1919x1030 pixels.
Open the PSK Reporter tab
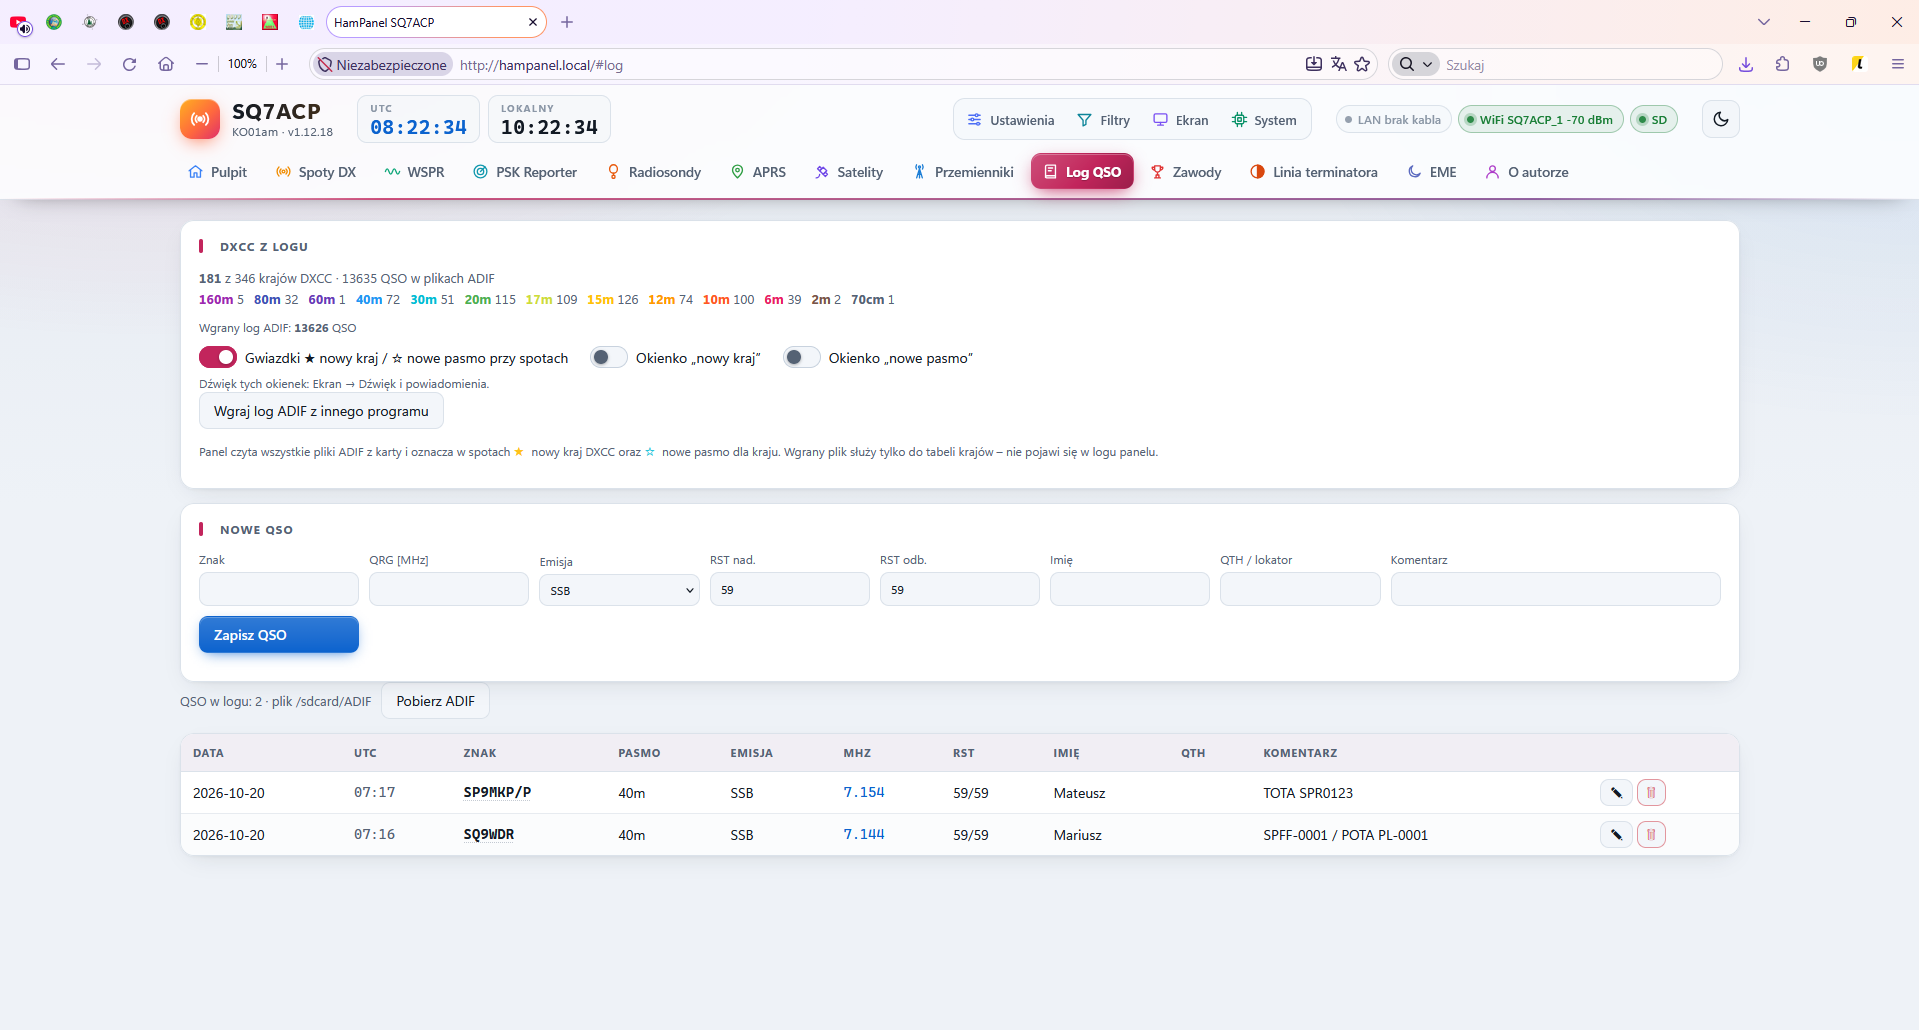525,172
